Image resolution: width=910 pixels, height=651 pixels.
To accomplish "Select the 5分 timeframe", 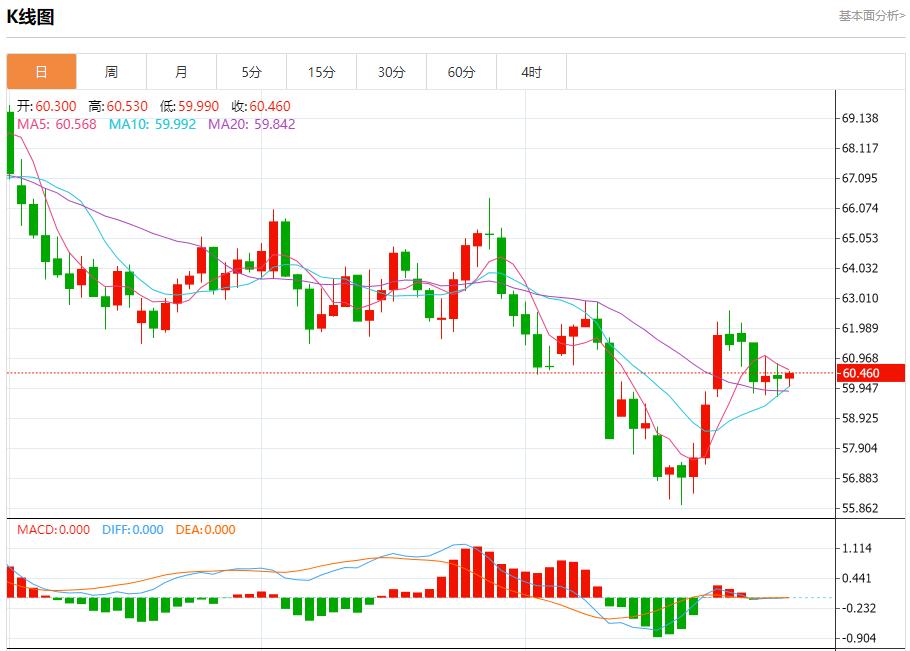I will pos(251,71).
